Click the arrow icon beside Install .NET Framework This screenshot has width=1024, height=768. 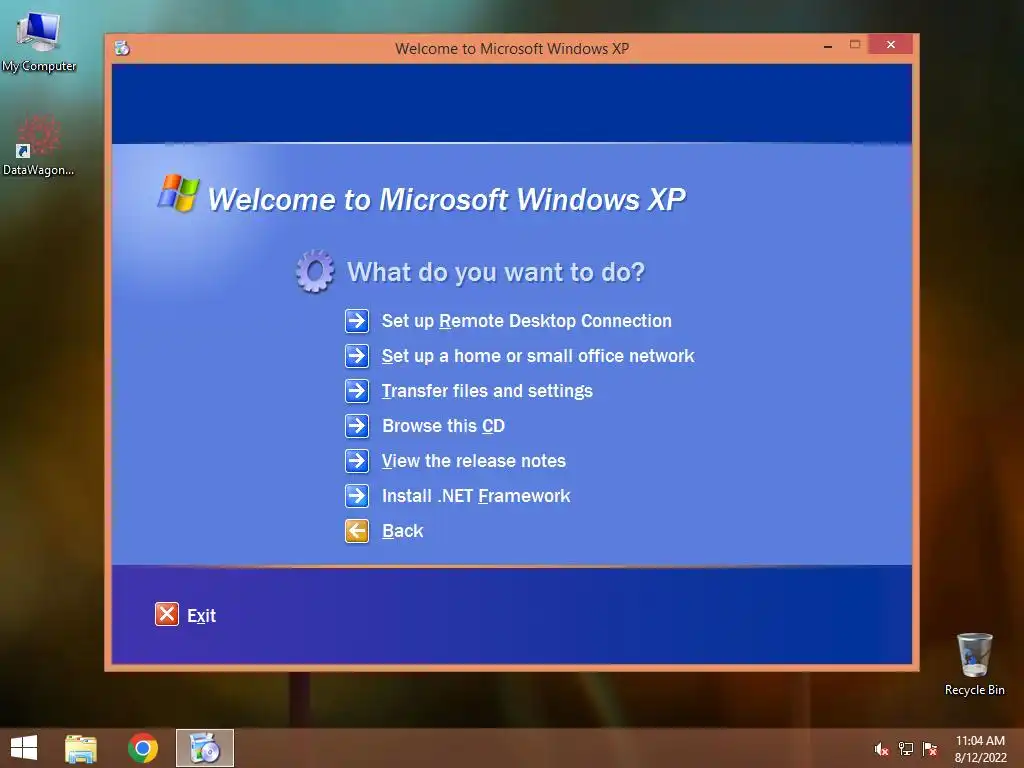click(357, 496)
